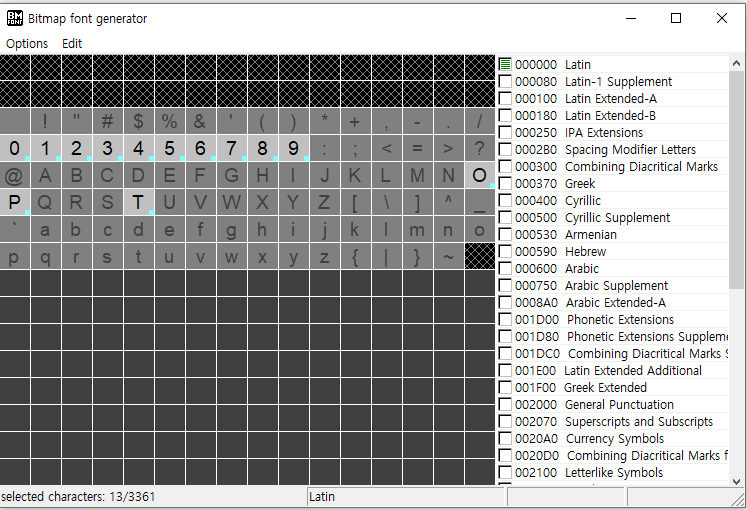Viewport: 747px width, 510px height.
Task: Select the ampersand glyph cell
Action: pyautogui.click(x=201, y=121)
